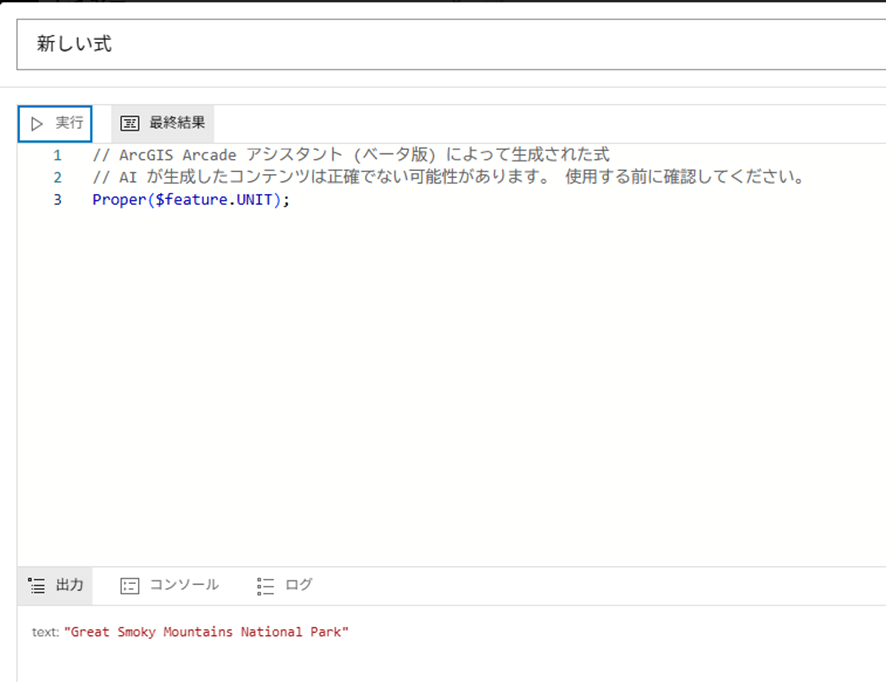Select line number 3 in the gutter
The height and width of the screenshot is (682, 886).
pyautogui.click(x=57, y=199)
